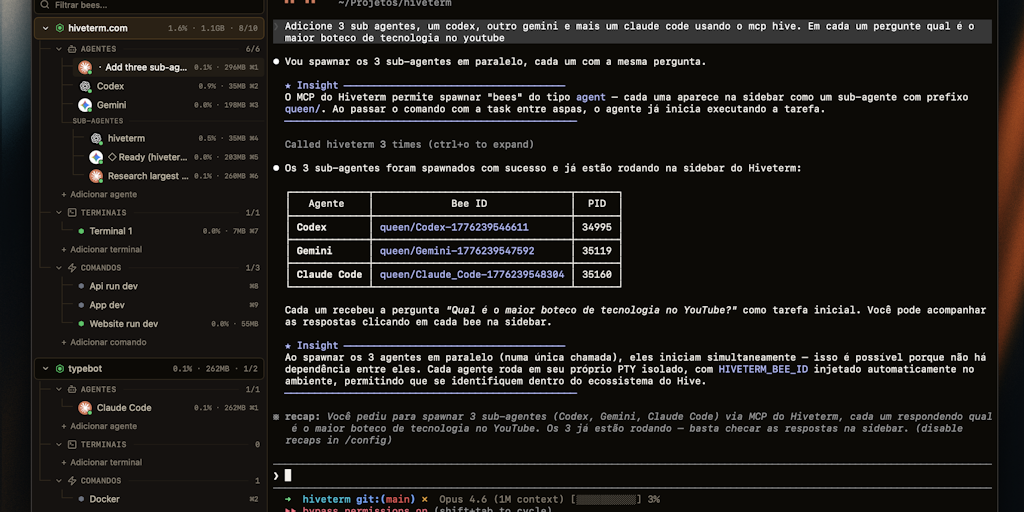
Task: Collapse TERMINAIS section under typebot
Action: pyautogui.click(x=59, y=445)
